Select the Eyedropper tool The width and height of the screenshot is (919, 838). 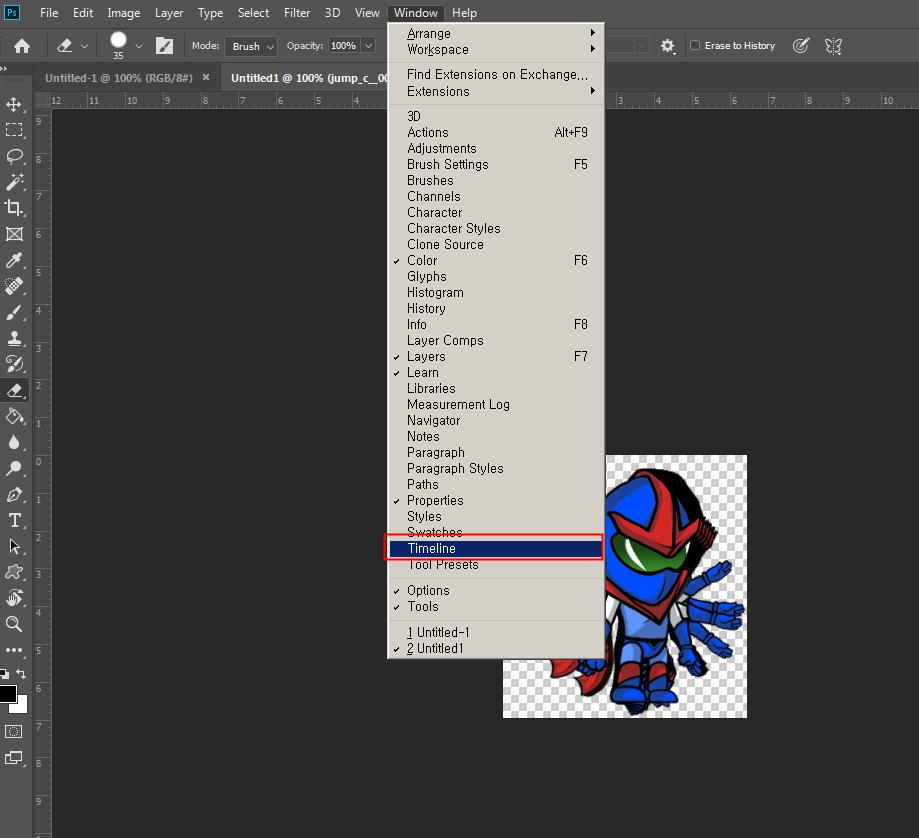point(14,260)
